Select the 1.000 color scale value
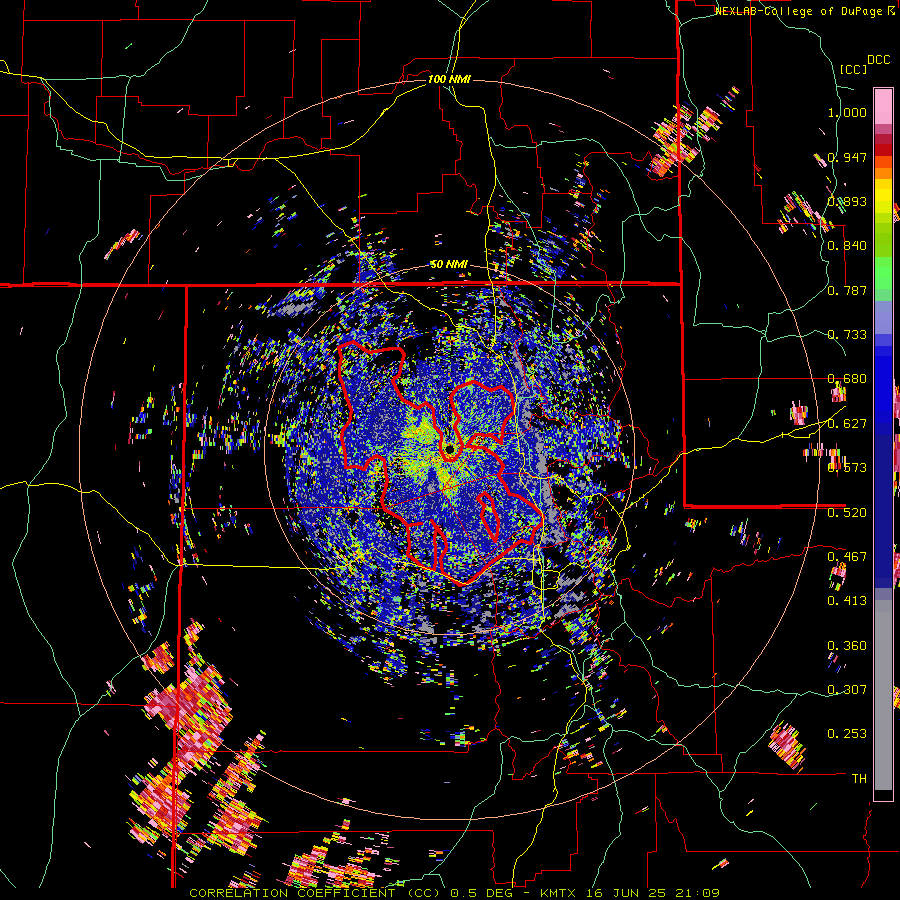Screen dimensions: 900x900 [x=847, y=112]
